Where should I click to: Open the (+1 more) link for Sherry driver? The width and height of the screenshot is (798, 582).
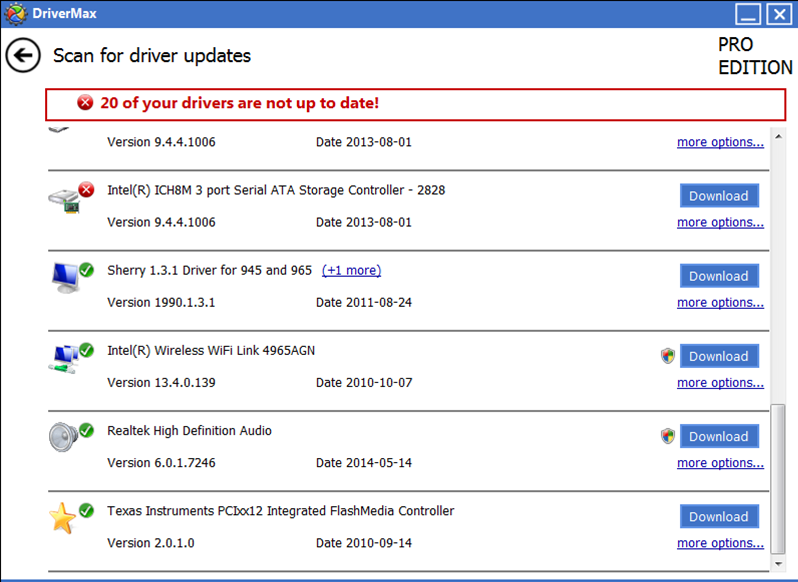pos(351,271)
